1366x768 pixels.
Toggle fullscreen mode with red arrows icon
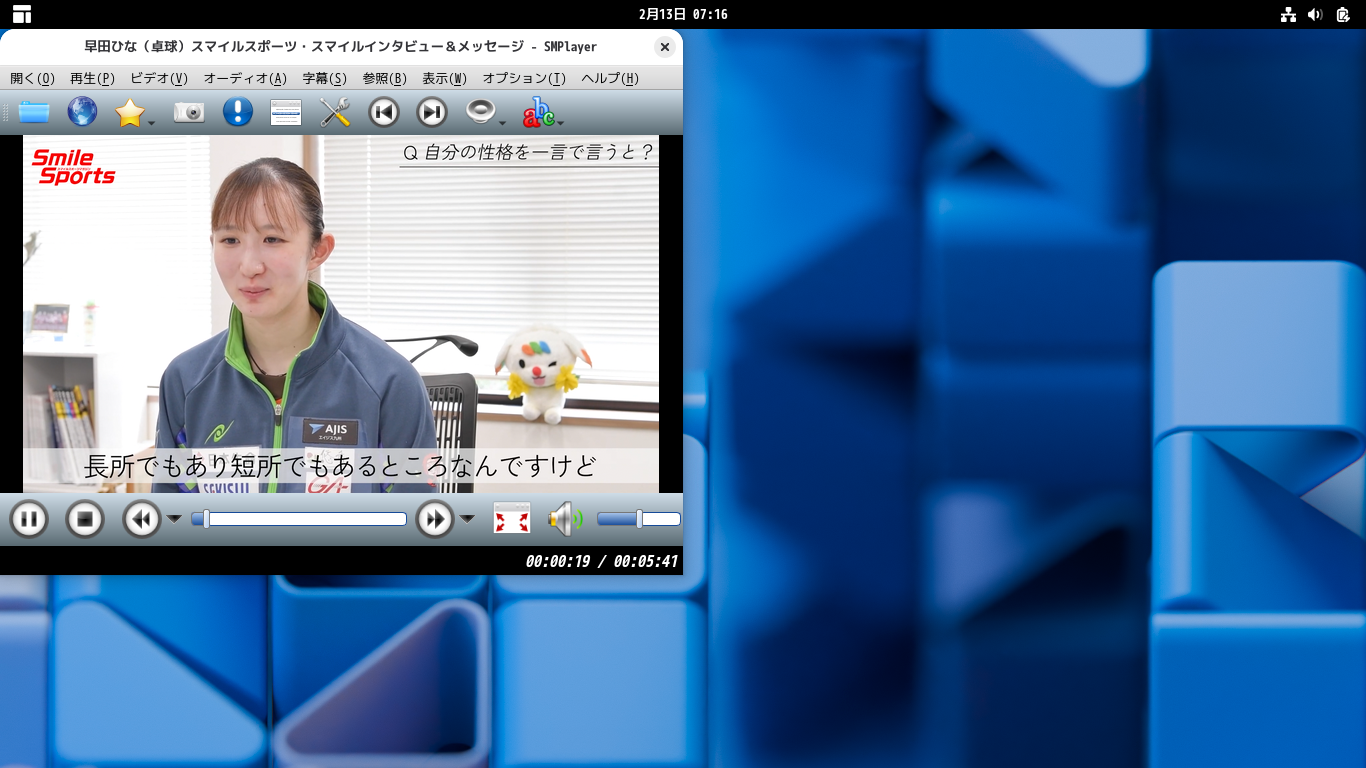tap(512, 519)
